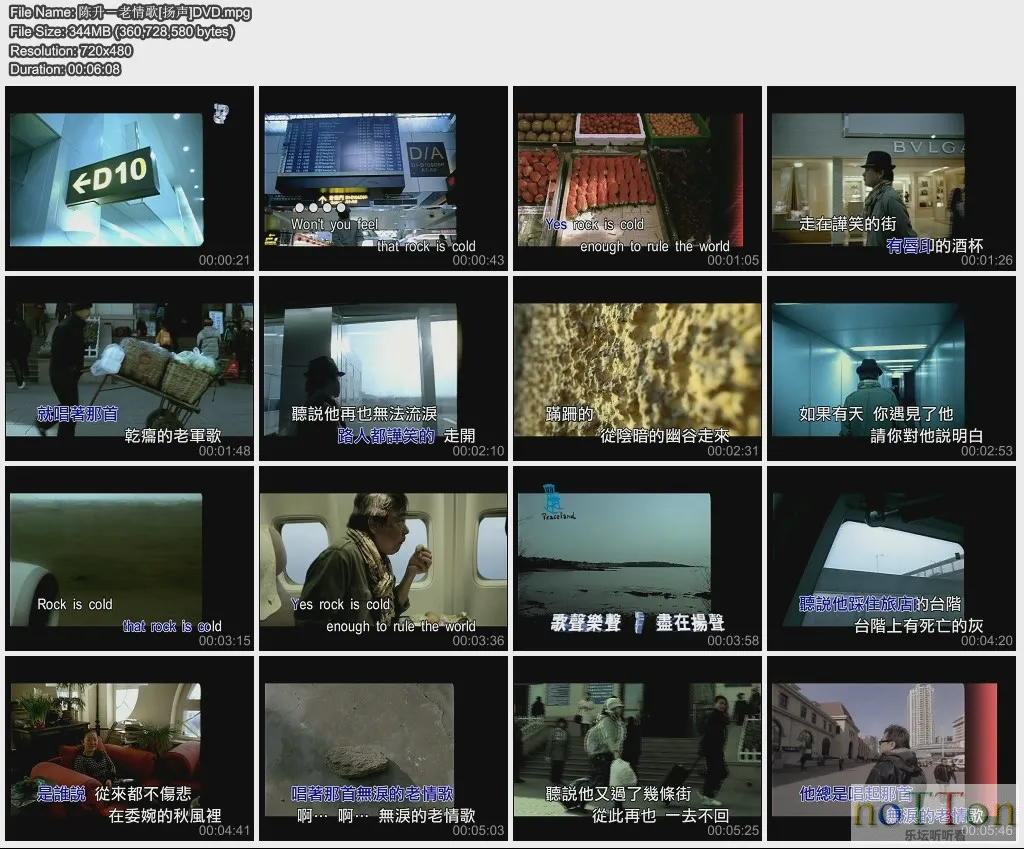The width and height of the screenshot is (1024, 849).
Task: View the fruit market stall thumbnail
Action: [x=636, y=177]
